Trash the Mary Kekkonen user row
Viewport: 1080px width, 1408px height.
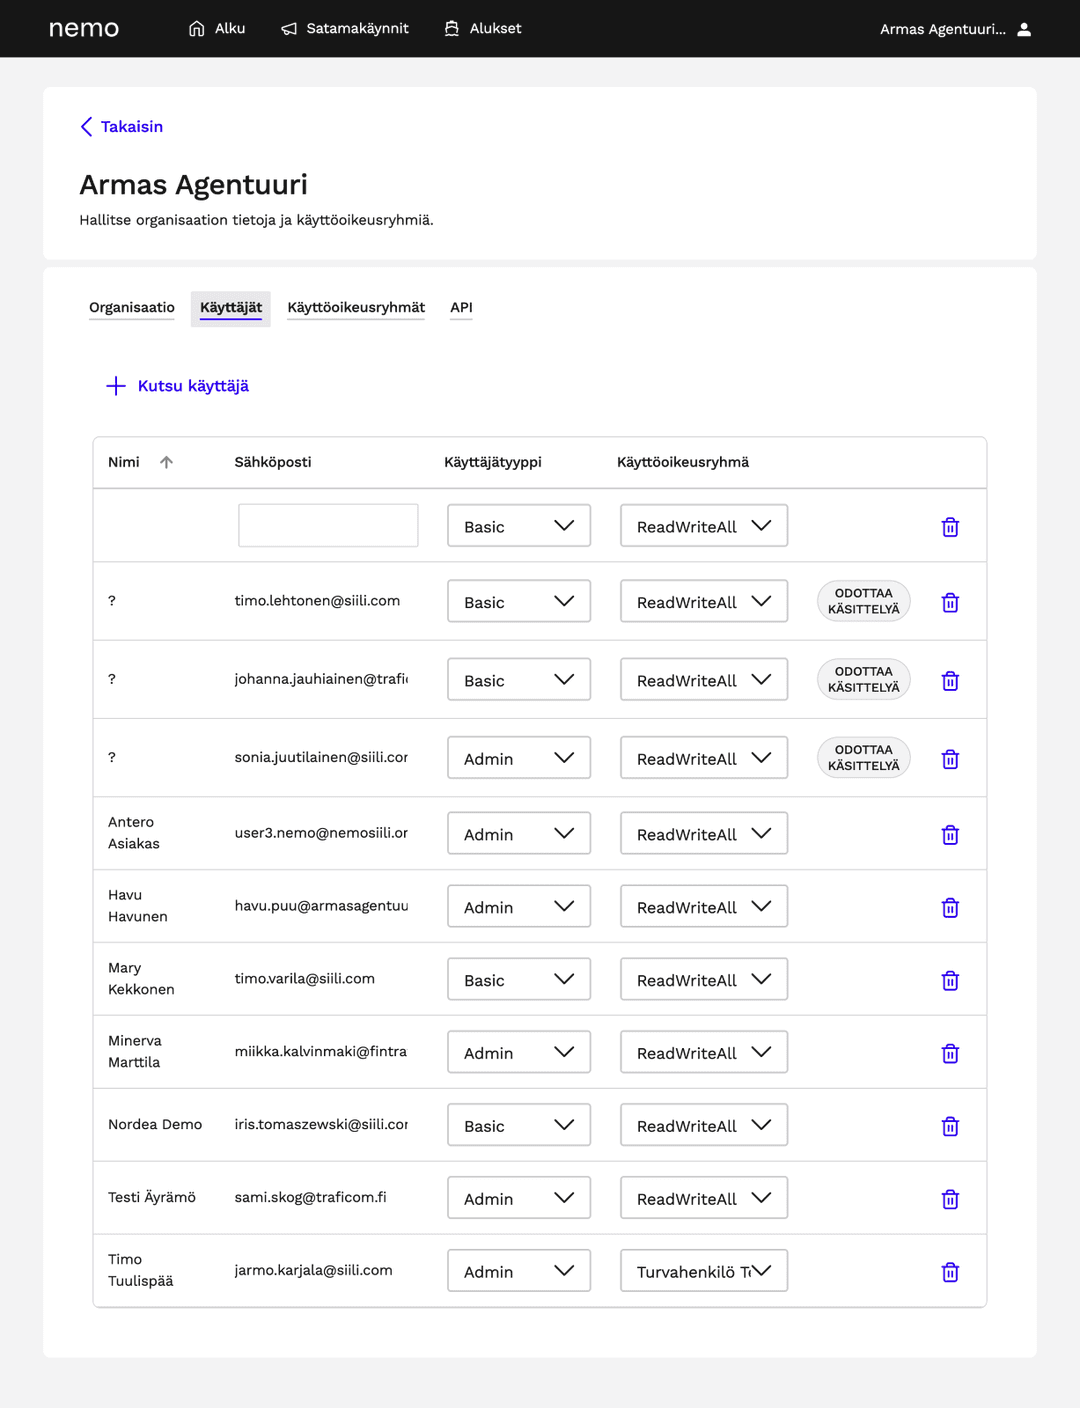pyautogui.click(x=950, y=981)
